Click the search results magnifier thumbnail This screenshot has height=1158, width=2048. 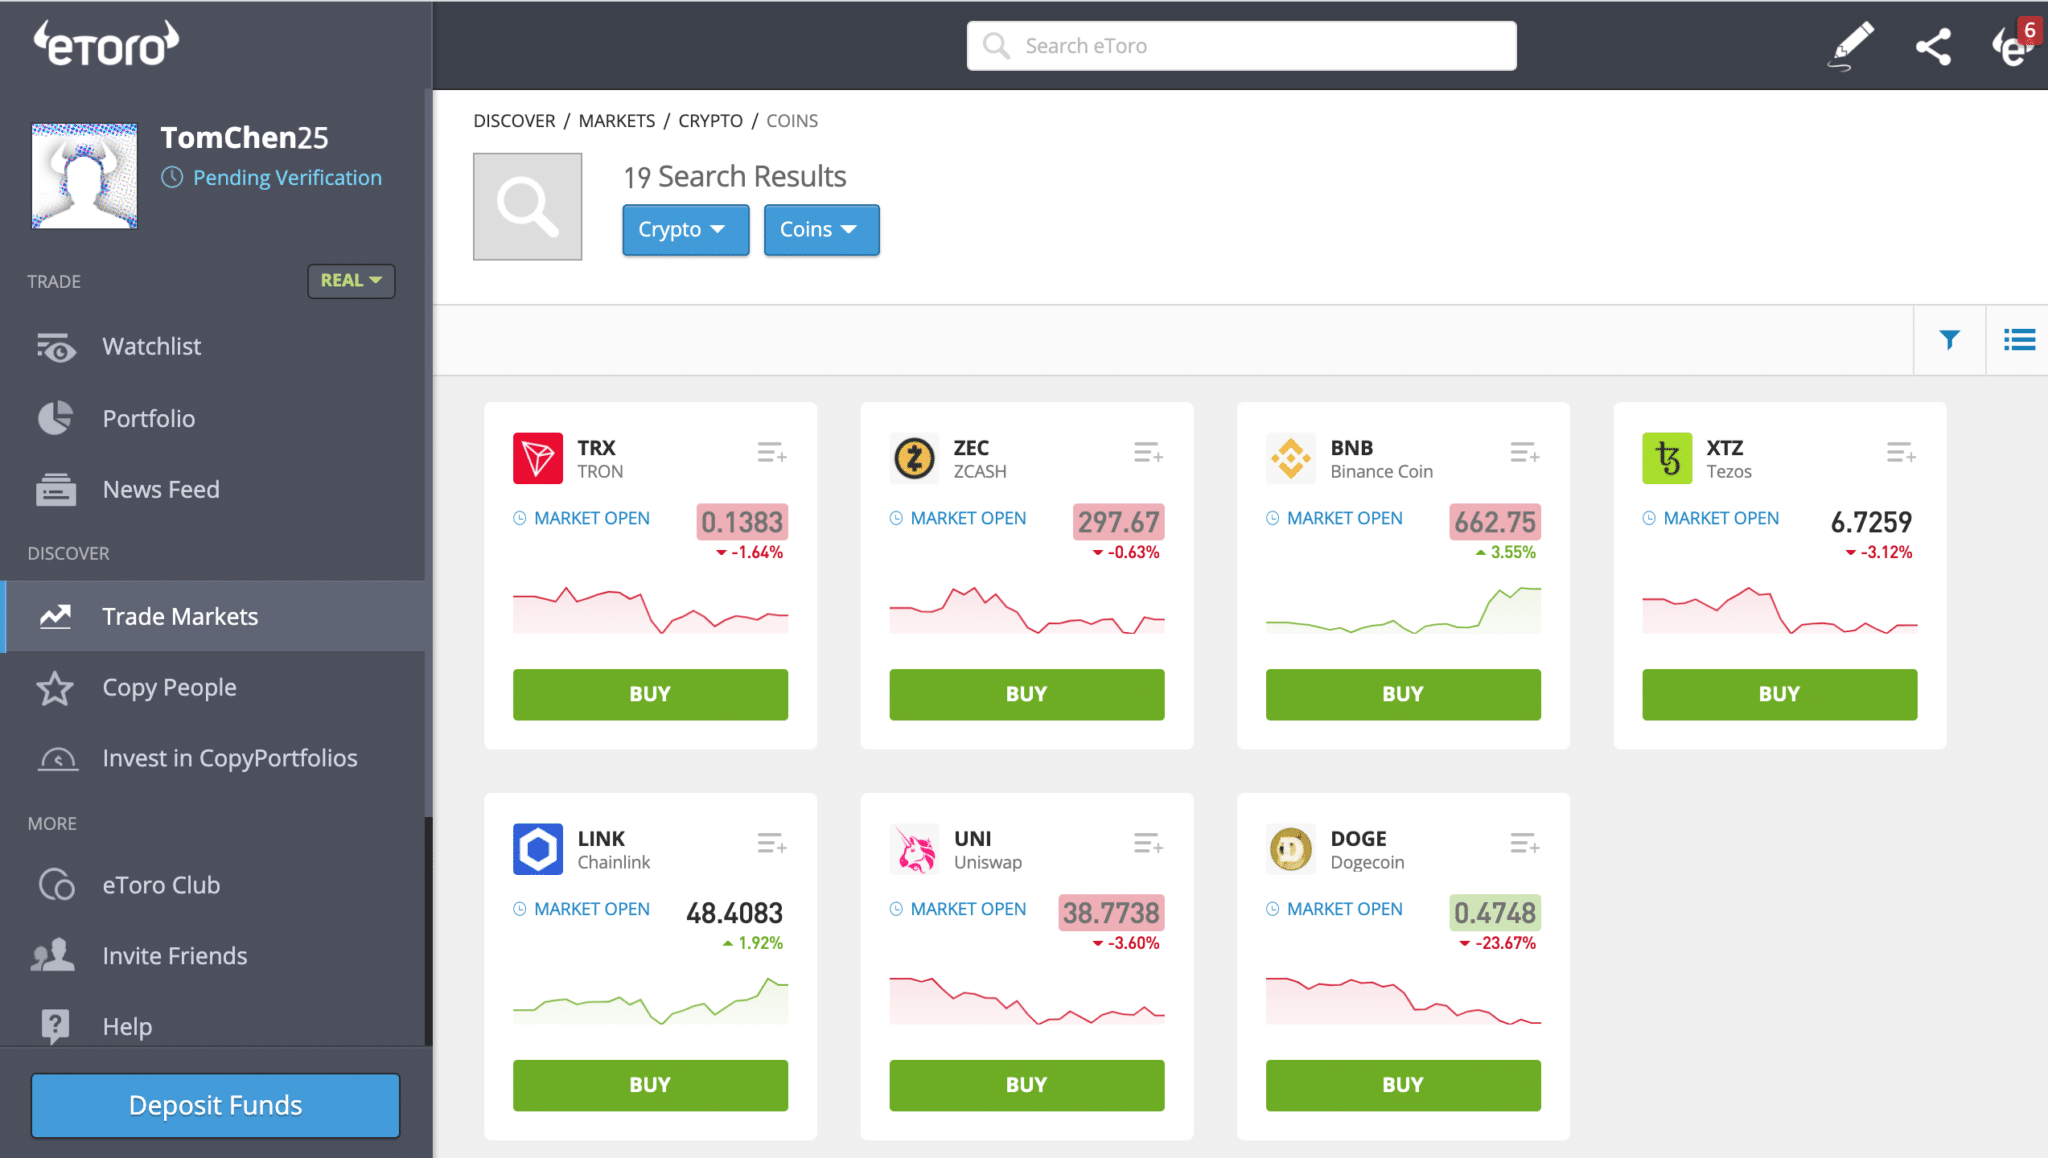[x=527, y=206]
